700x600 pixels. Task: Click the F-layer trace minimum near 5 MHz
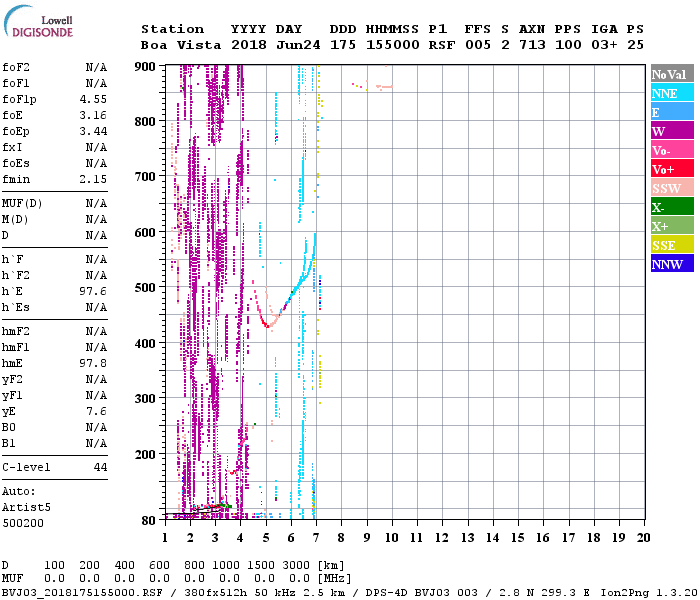267,326
